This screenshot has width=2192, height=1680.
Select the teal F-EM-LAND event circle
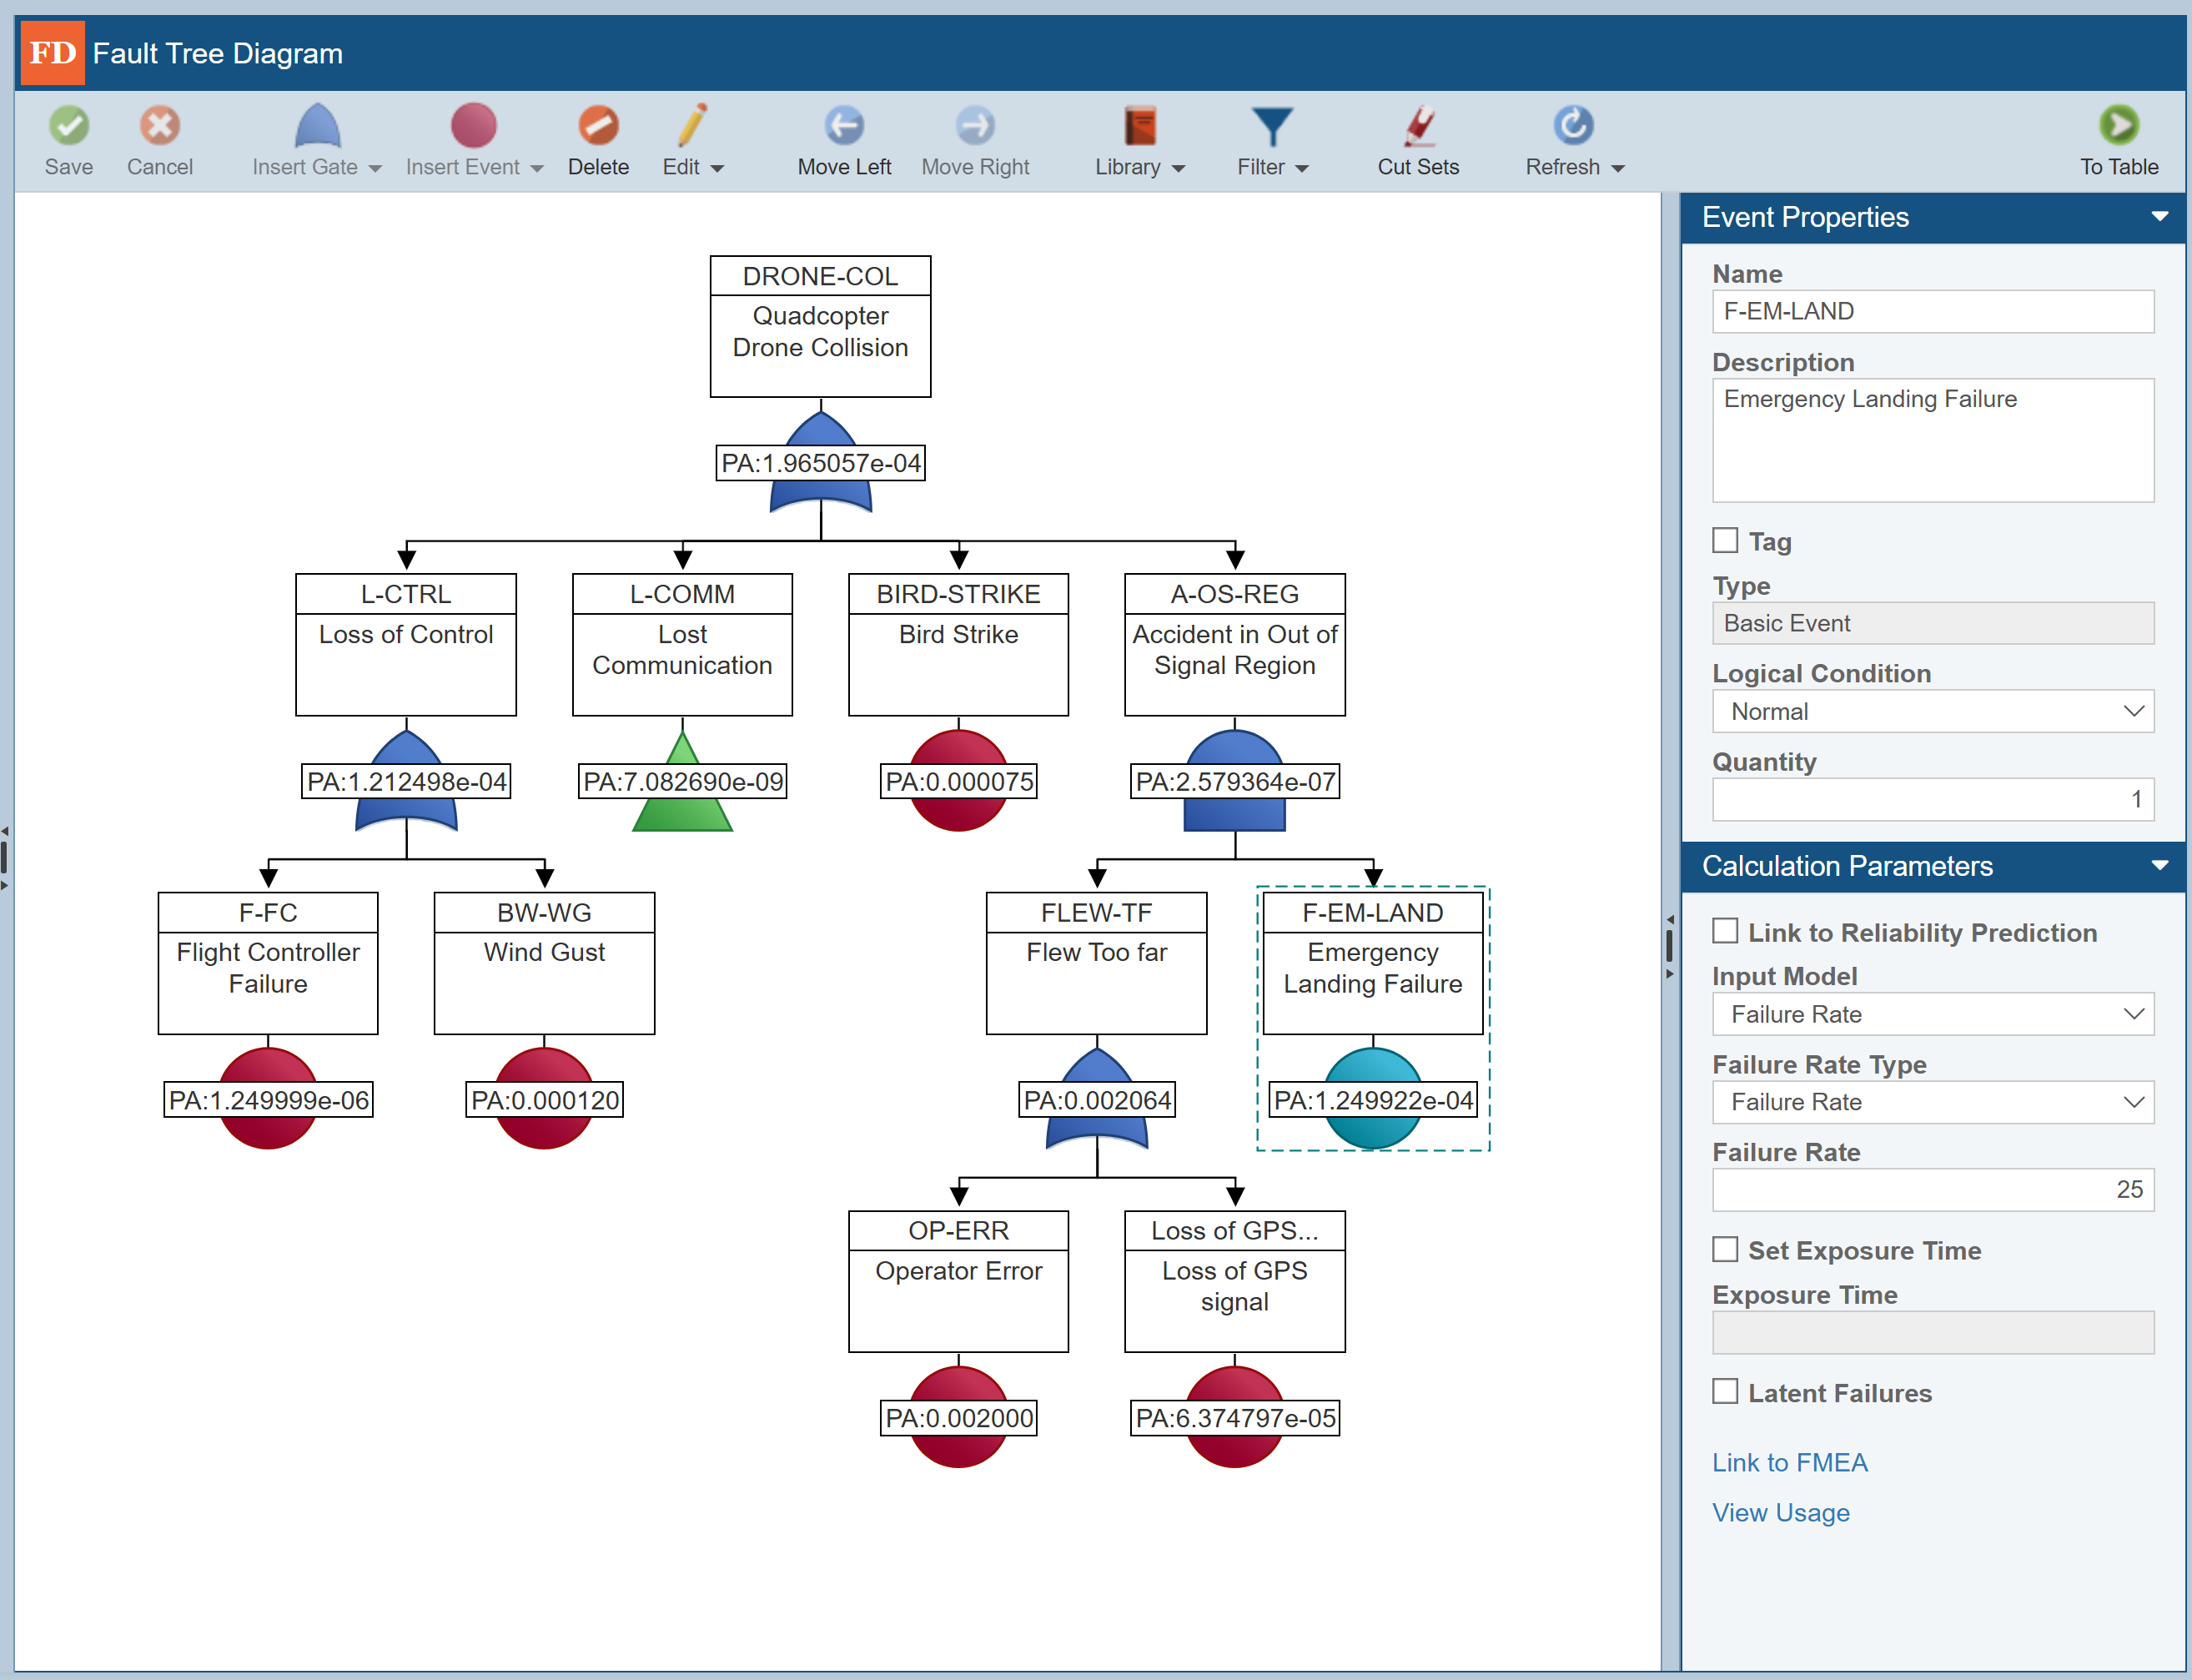1372,1099
